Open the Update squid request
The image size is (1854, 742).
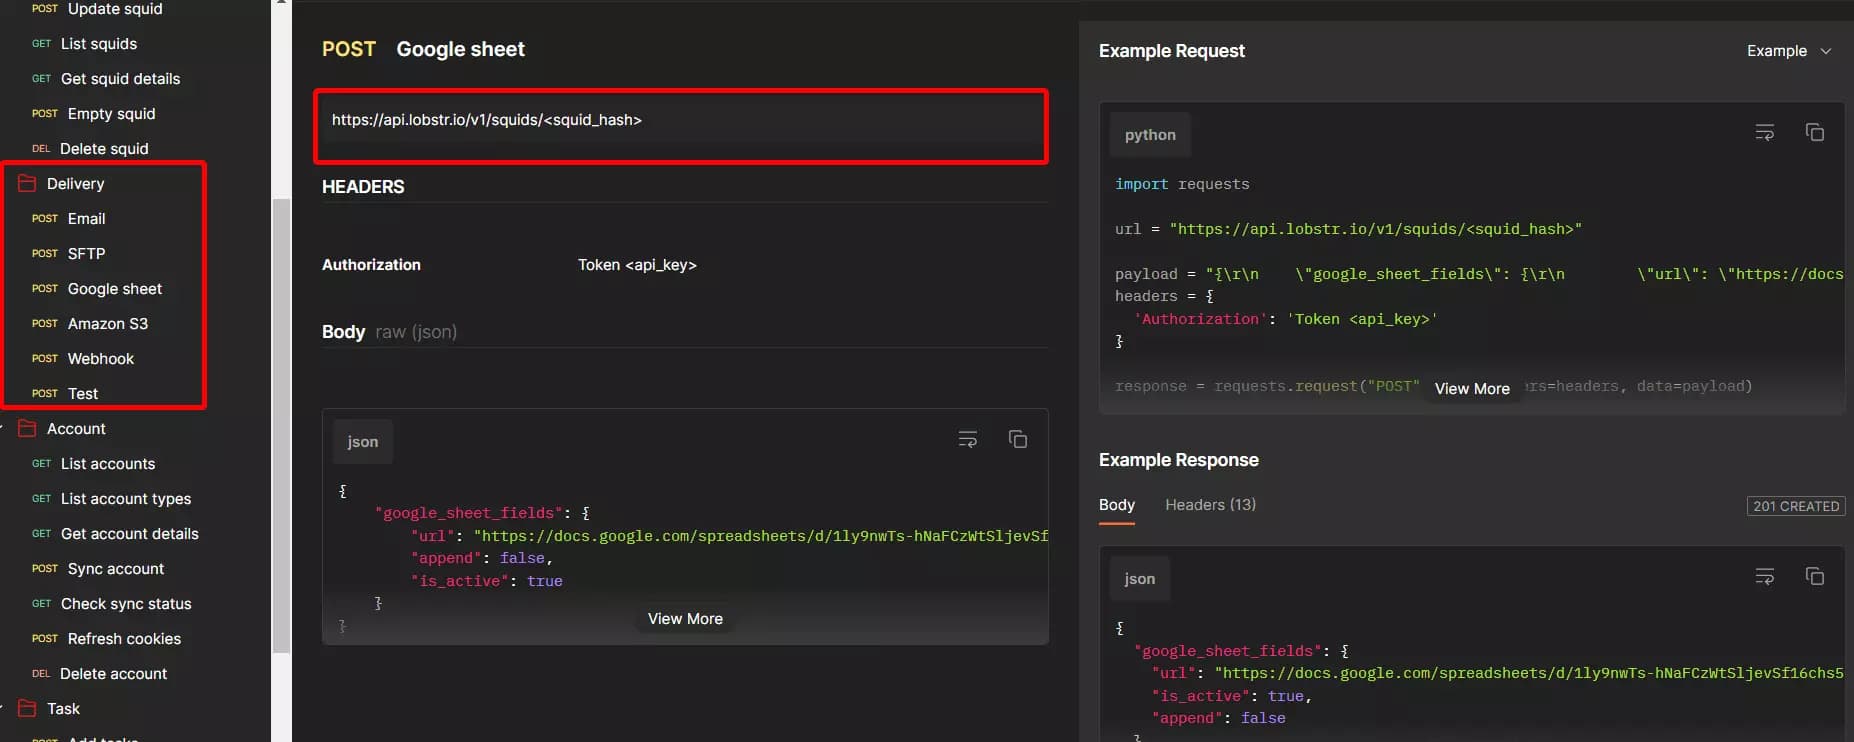[x=115, y=9]
